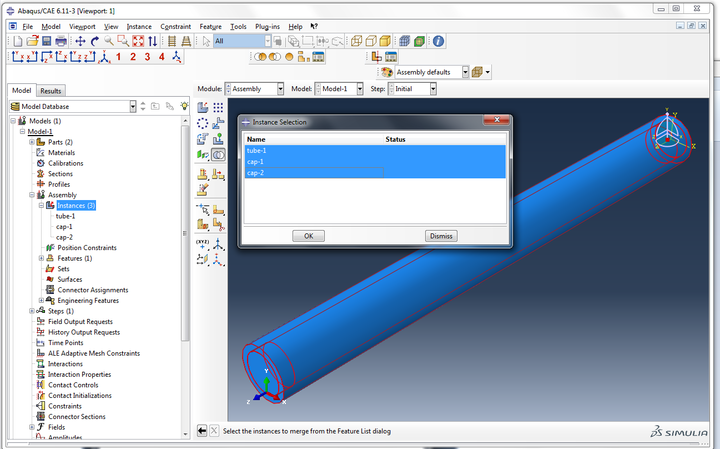
Task: Open the Linear Pattern tool
Action: pos(218,107)
